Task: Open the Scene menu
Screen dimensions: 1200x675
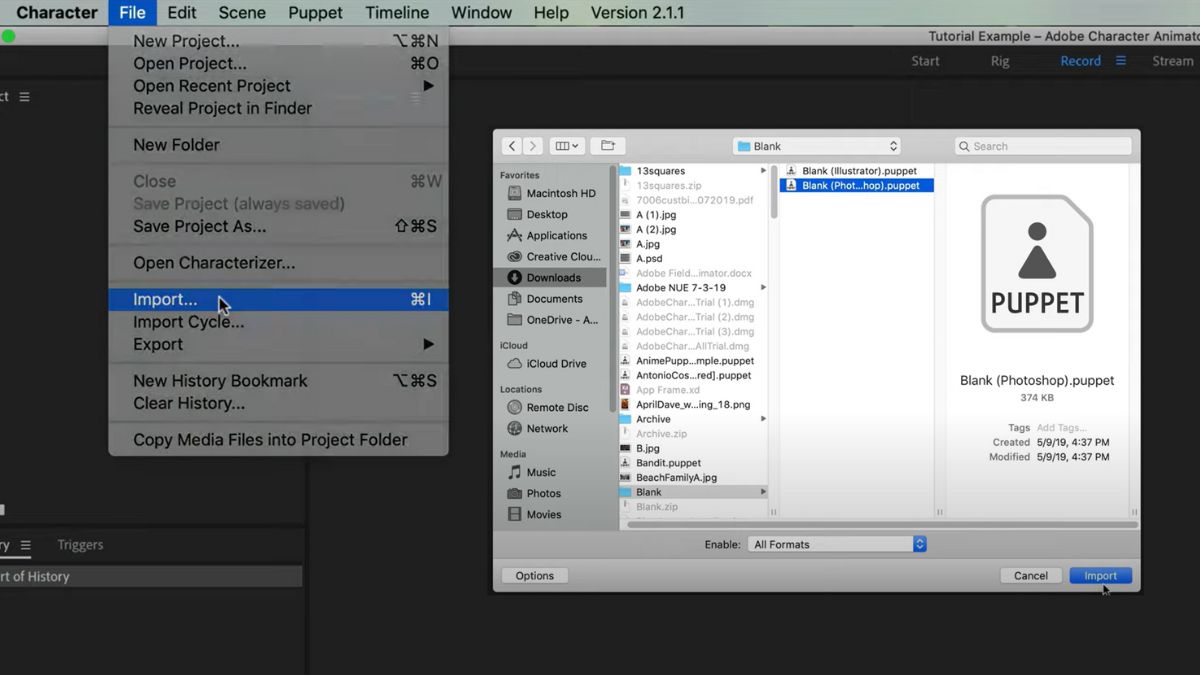Action: (242, 13)
